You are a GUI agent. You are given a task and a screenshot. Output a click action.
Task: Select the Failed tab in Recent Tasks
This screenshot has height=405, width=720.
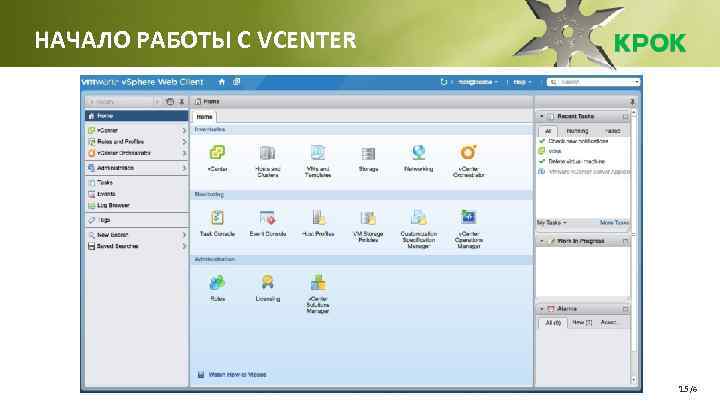coord(612,131)
